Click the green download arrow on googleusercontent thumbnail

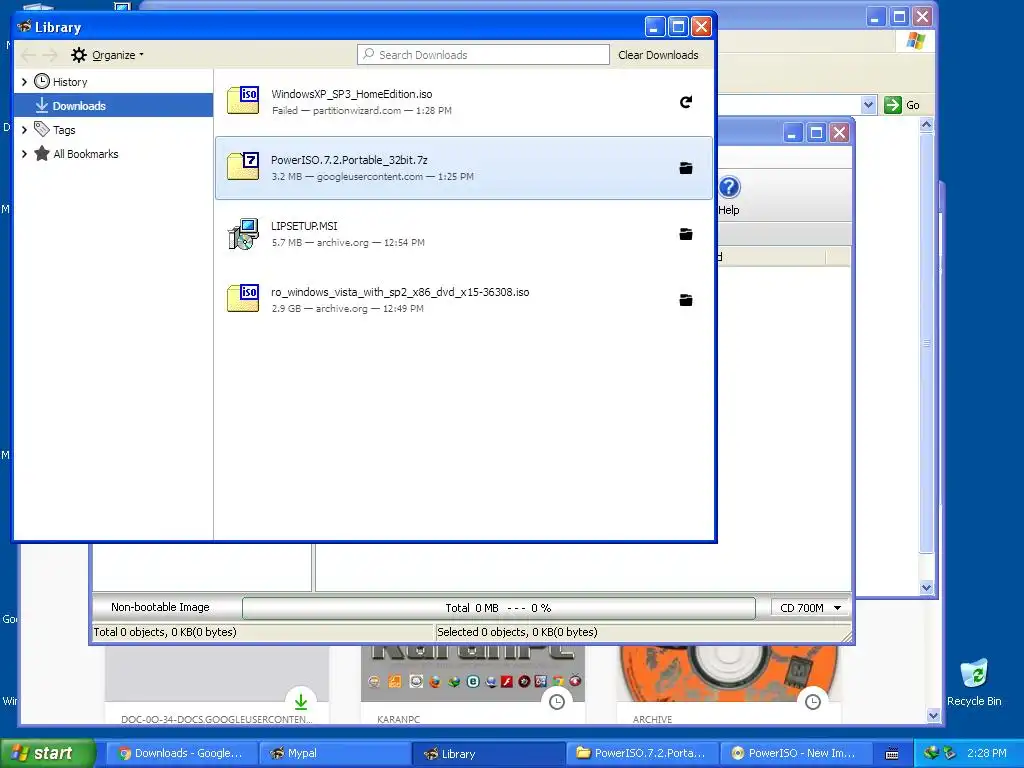point(300,702)
